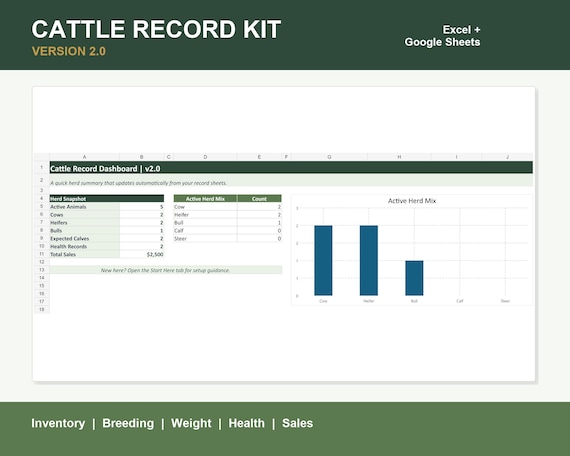Select the Expected Calves label cell
The image size is (570, 456).
[x=84, y=239]
